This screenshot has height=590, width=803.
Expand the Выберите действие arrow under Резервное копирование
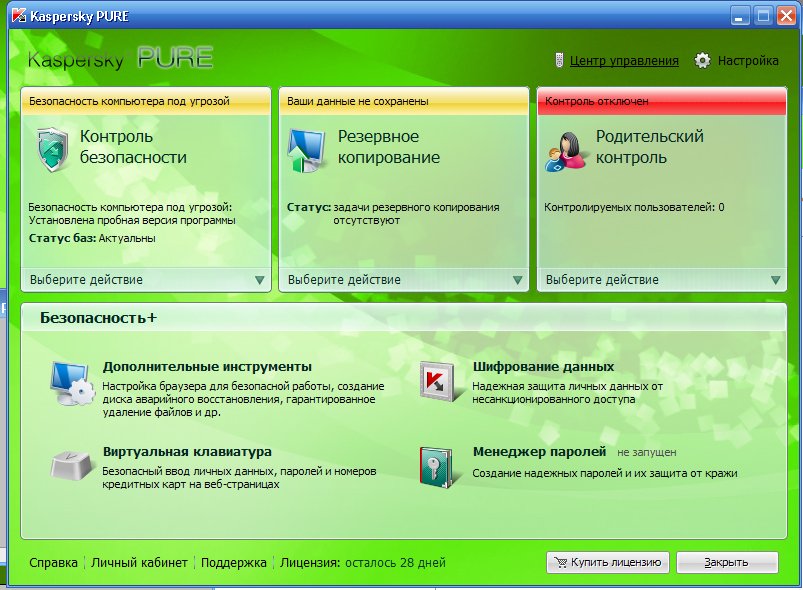tap(518, 280)
